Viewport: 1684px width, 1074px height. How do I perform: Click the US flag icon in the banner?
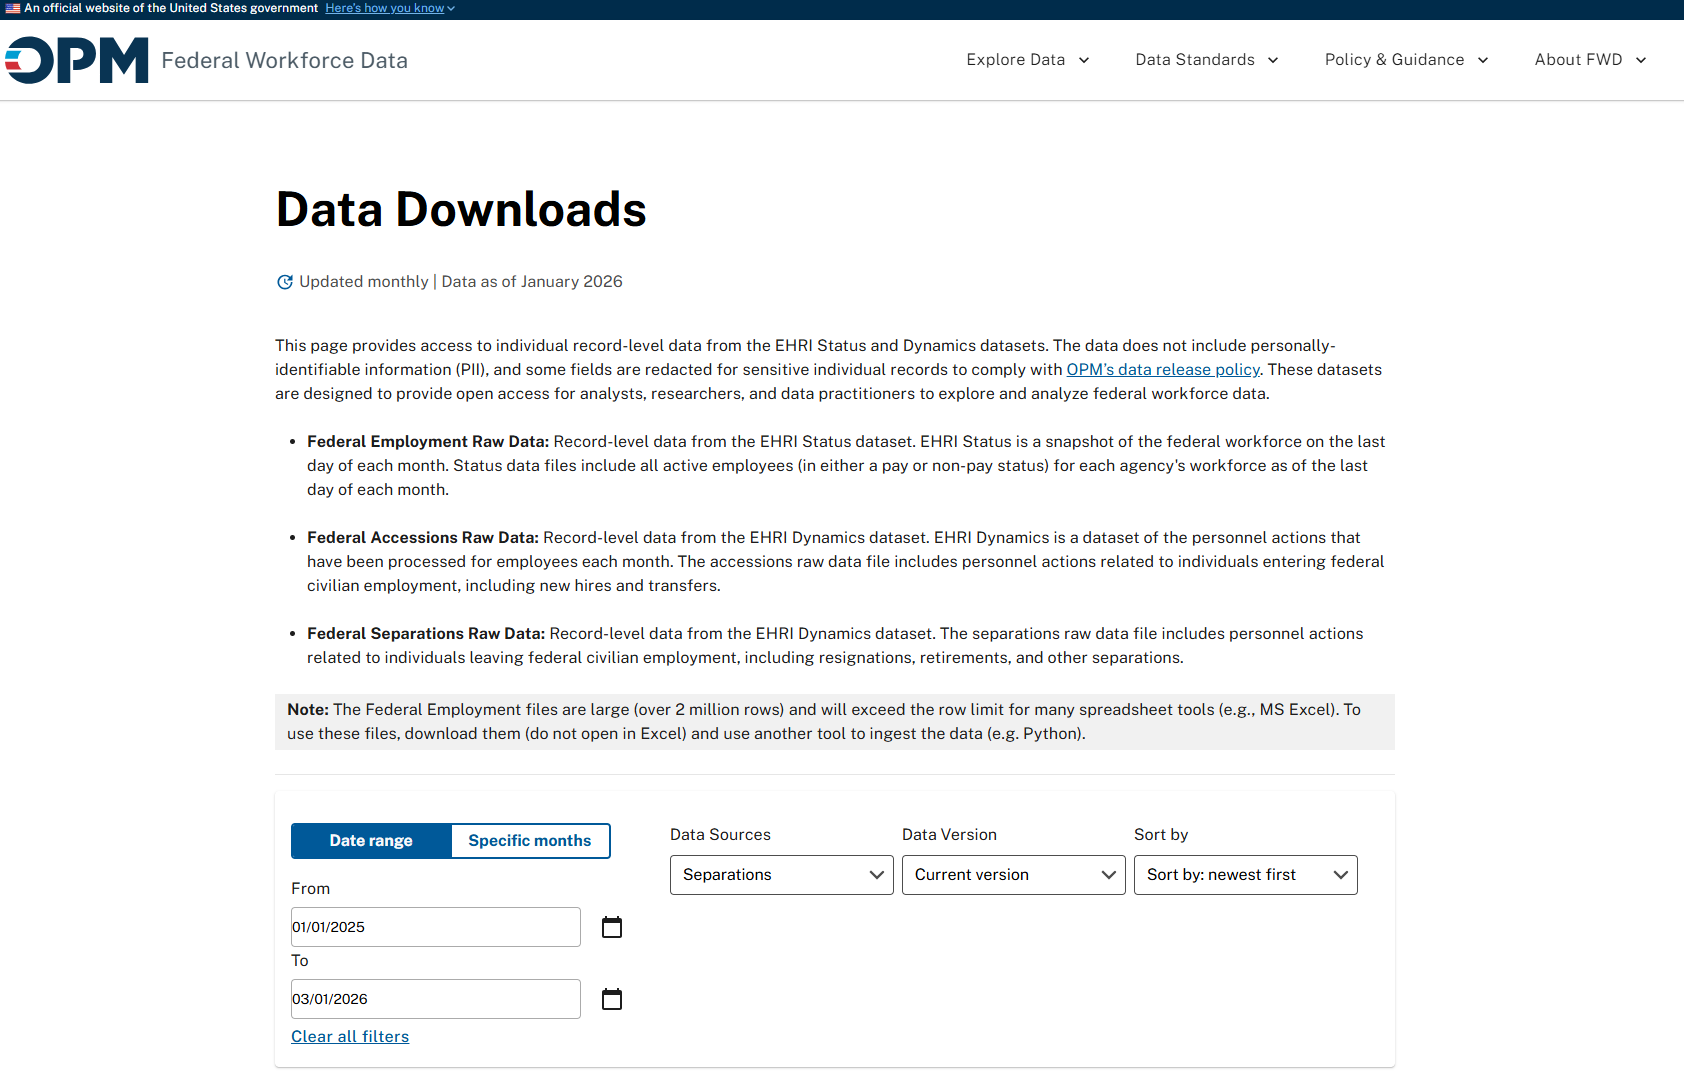(12, 8)
